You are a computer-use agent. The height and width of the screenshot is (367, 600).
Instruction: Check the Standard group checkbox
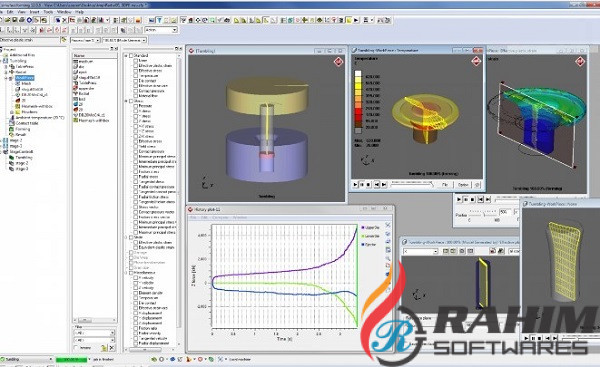(131, 55)
